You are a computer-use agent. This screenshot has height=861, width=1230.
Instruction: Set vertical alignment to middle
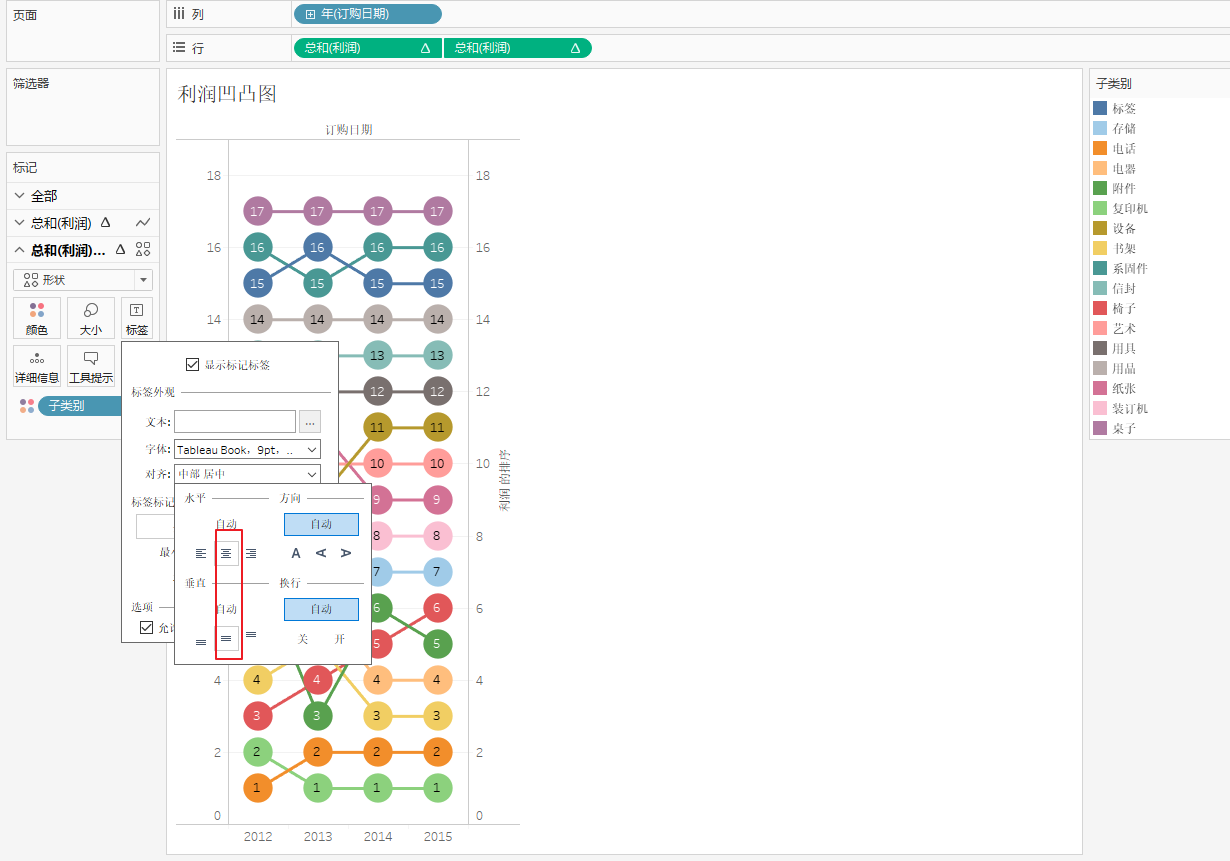[227, 638]
